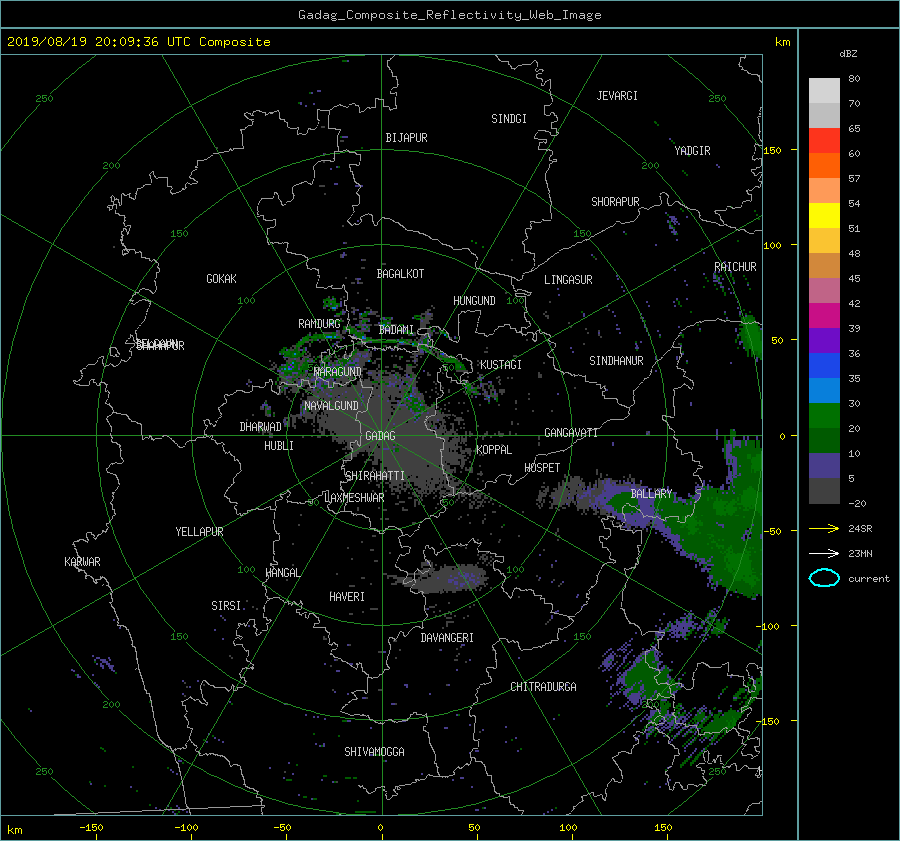Click the HAVERI city label
This screenshot has width=900, height=841.
click(x=347, y=597)
